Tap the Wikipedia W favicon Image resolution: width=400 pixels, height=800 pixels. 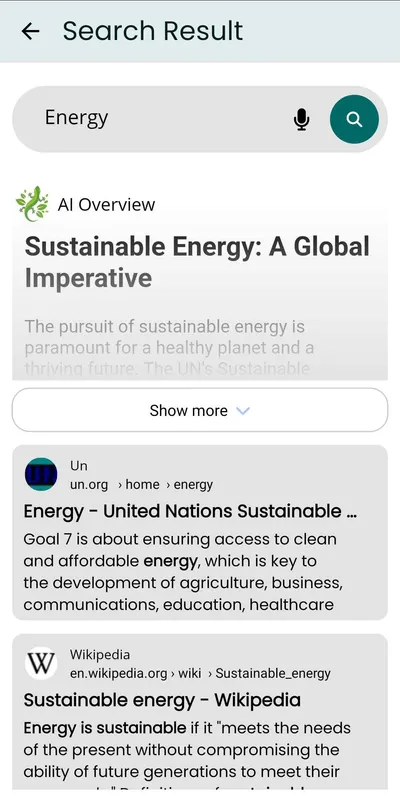(41, 663)
